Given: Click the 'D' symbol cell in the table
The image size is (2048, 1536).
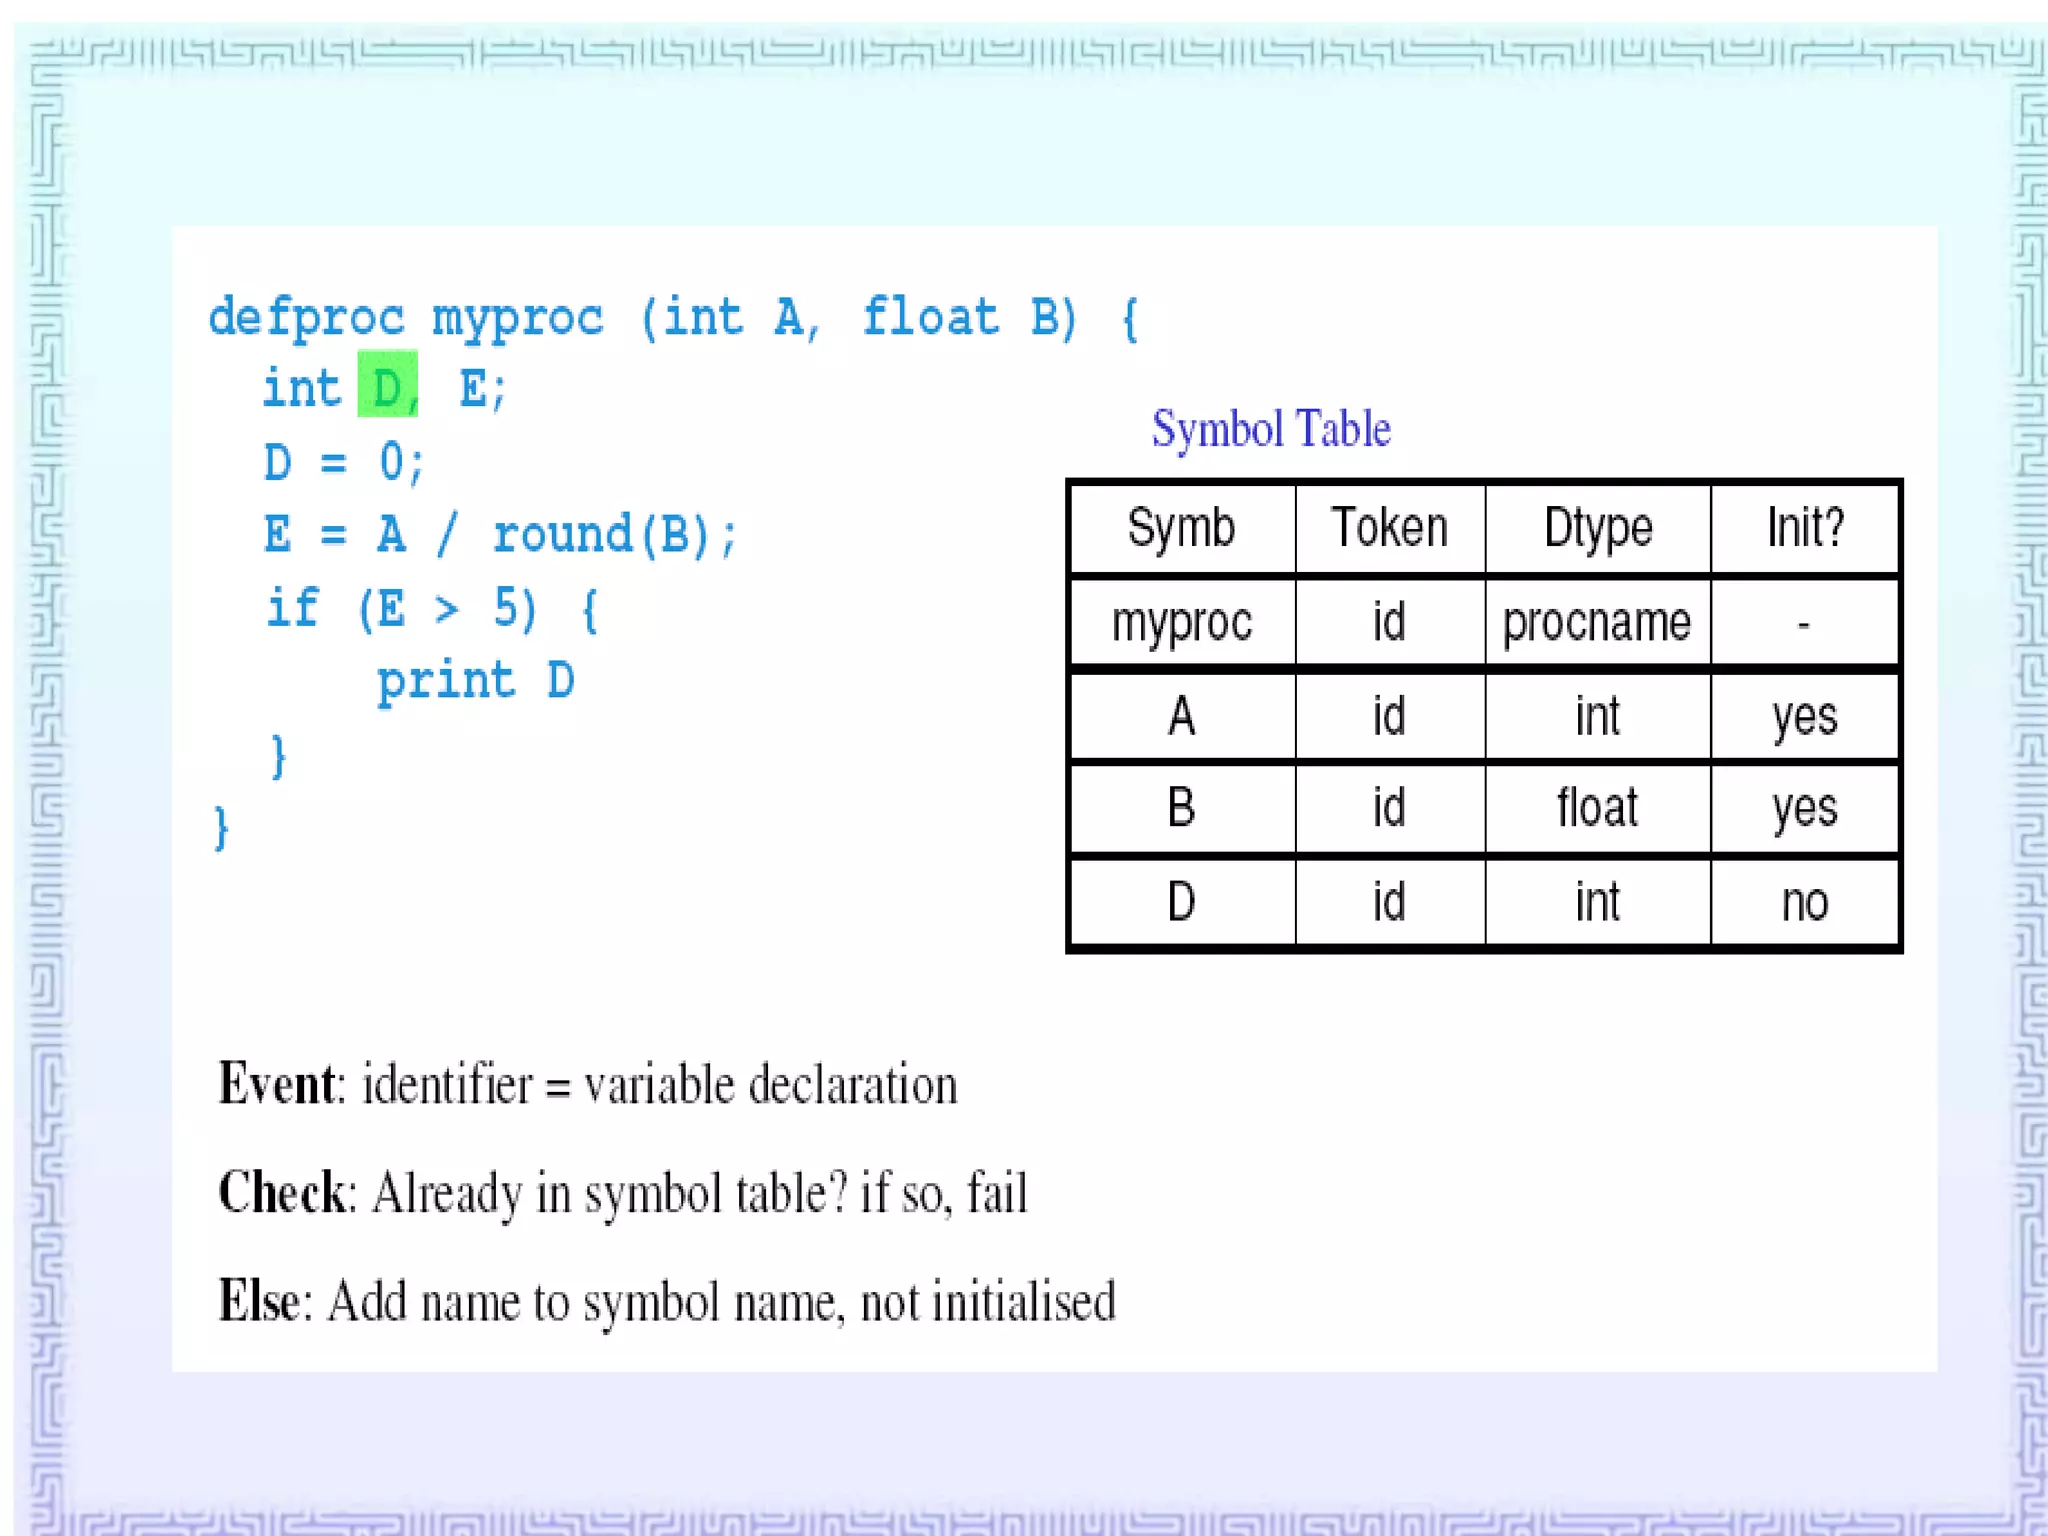Looking at the screenshot, I should click(x=1182, y=902).
